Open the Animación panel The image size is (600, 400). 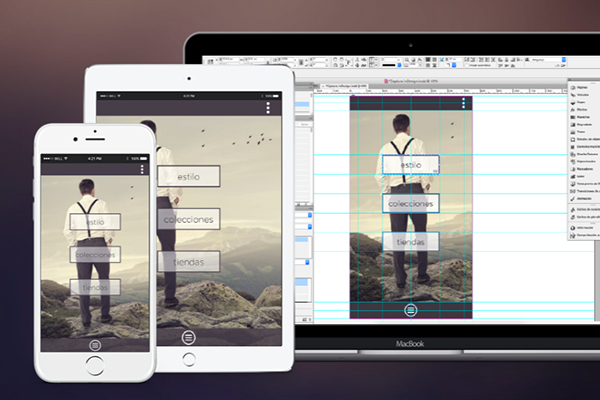click(581, 199)
